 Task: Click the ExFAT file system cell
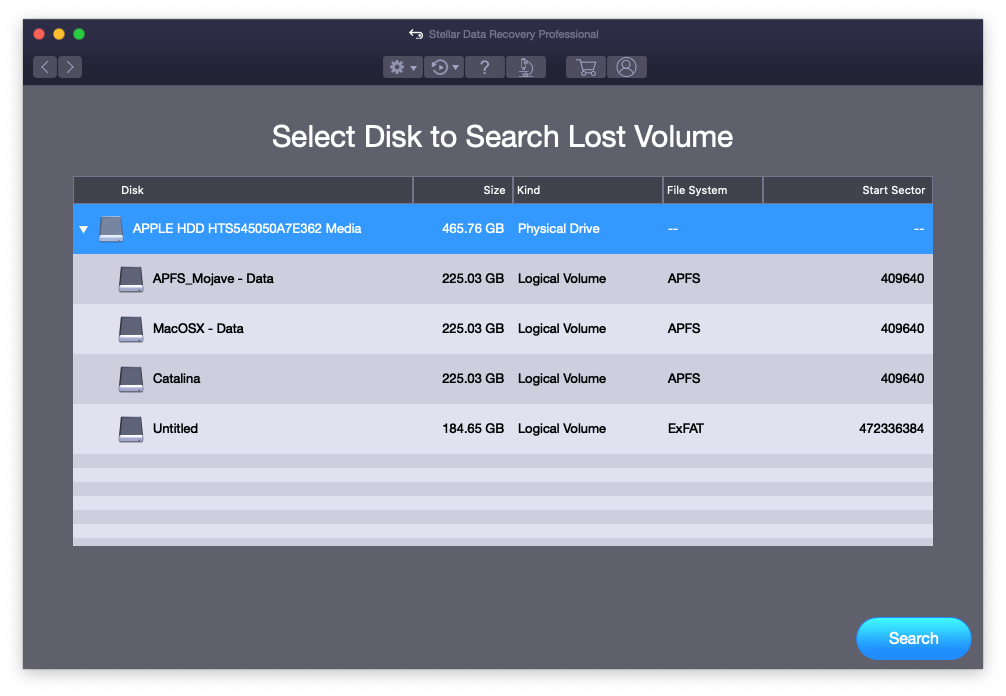(686, 429)
